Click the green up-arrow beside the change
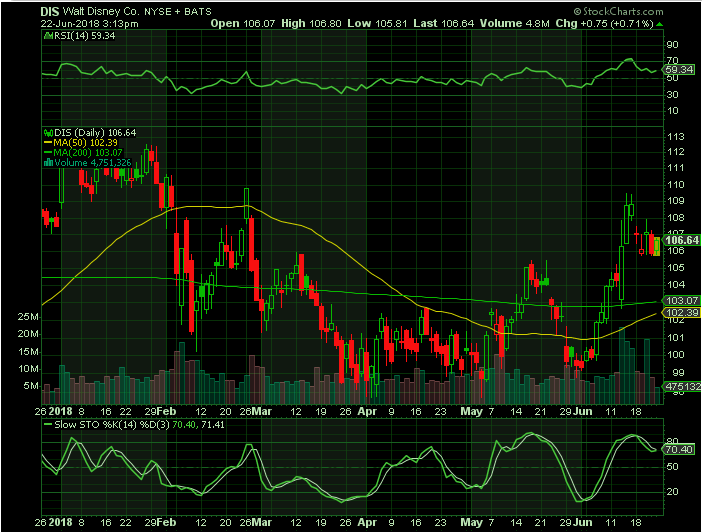702x532 pixels. pyautogui.click(x=659, y=24)
